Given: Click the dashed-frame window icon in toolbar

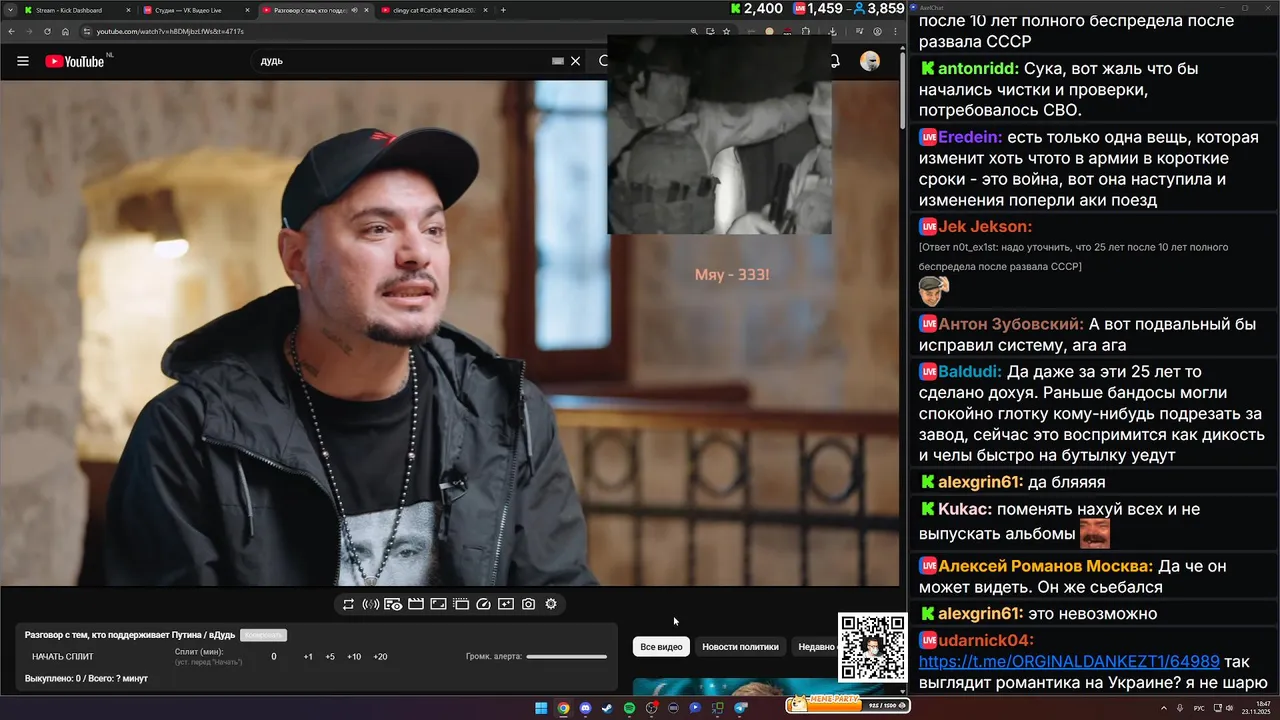Looking at the screenshot, I should pos(461,604).
